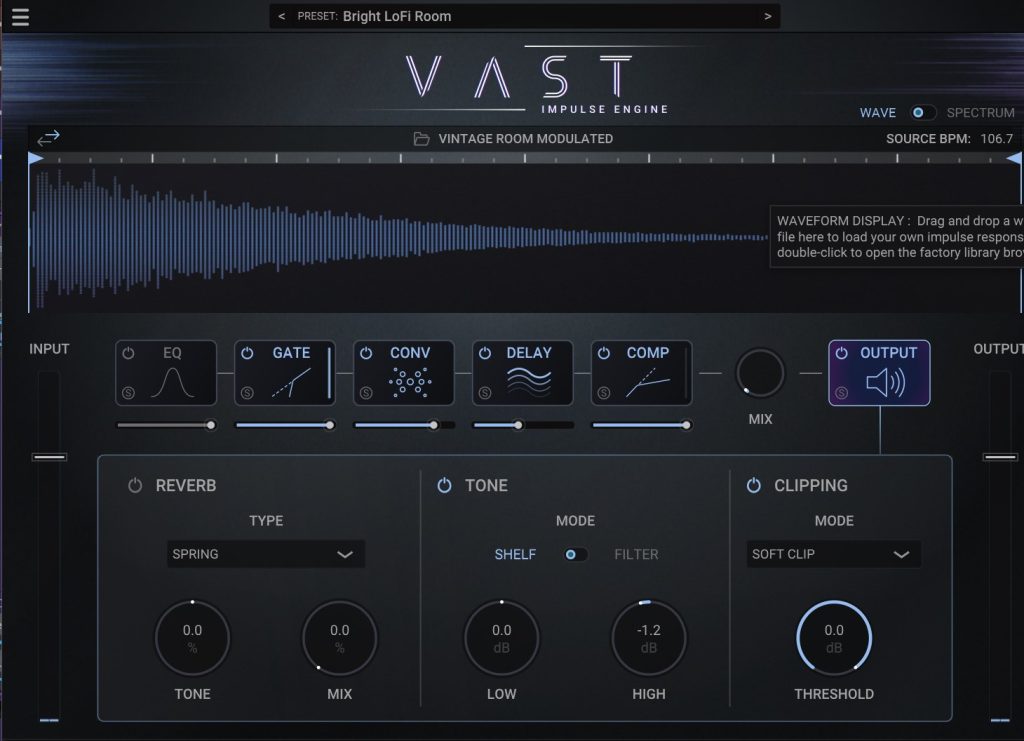Image resolution: width=1024 pixels, height=741 pixels.
Task: Click the slider under the DELAY module
Action: [x=518, y=425]
